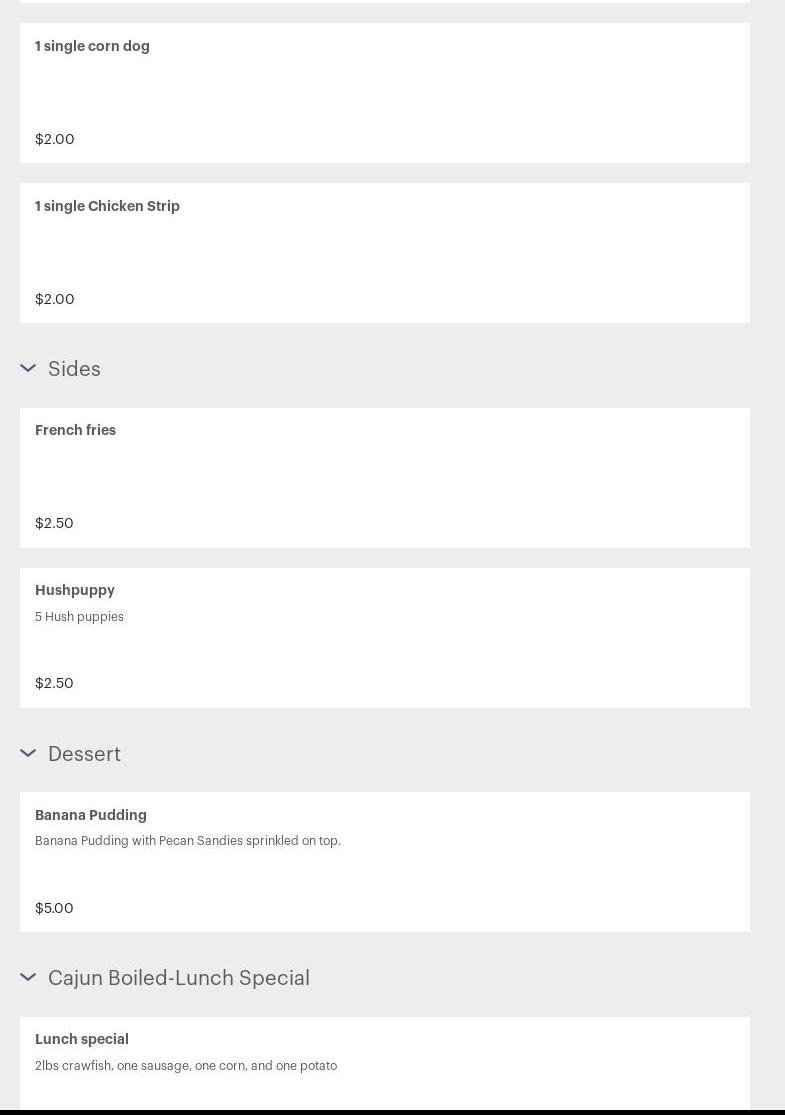Click the $2.00 price on corn dog

click(55, 139)
